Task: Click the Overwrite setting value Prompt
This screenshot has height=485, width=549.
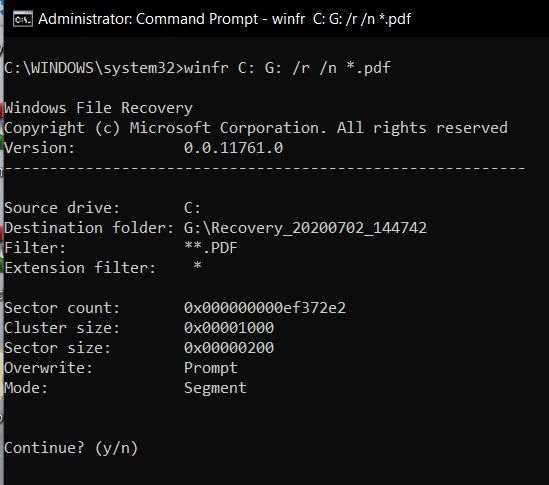Action: [x=211, y=368]
